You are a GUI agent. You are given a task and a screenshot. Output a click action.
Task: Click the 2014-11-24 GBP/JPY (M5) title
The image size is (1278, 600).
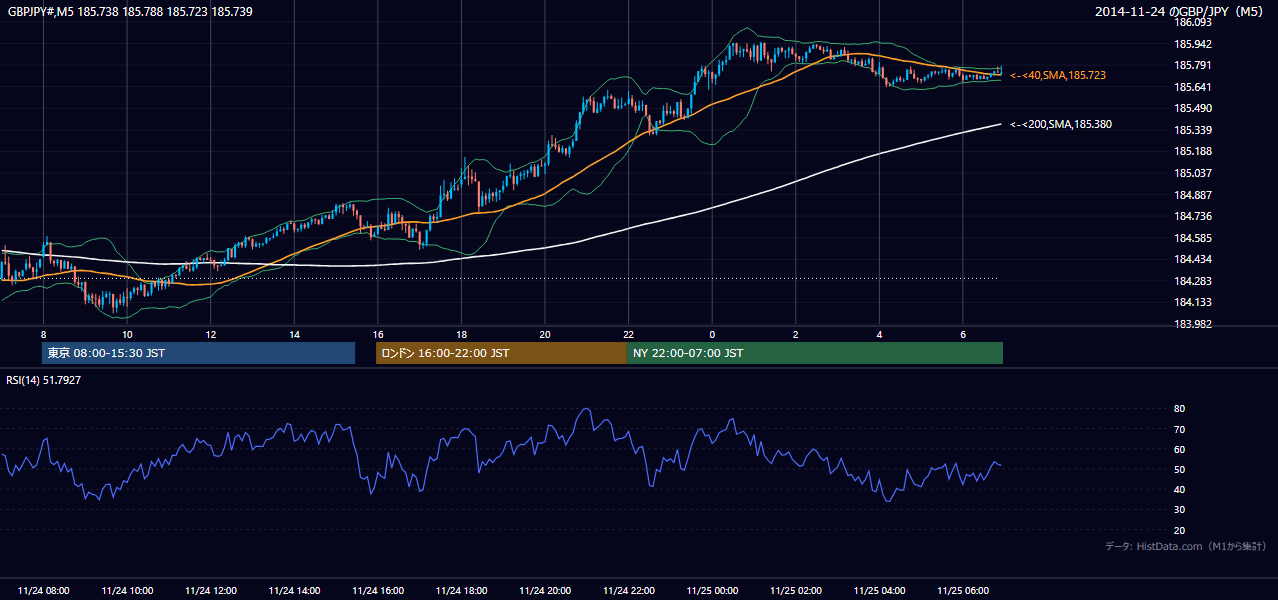click(1181, 11)
